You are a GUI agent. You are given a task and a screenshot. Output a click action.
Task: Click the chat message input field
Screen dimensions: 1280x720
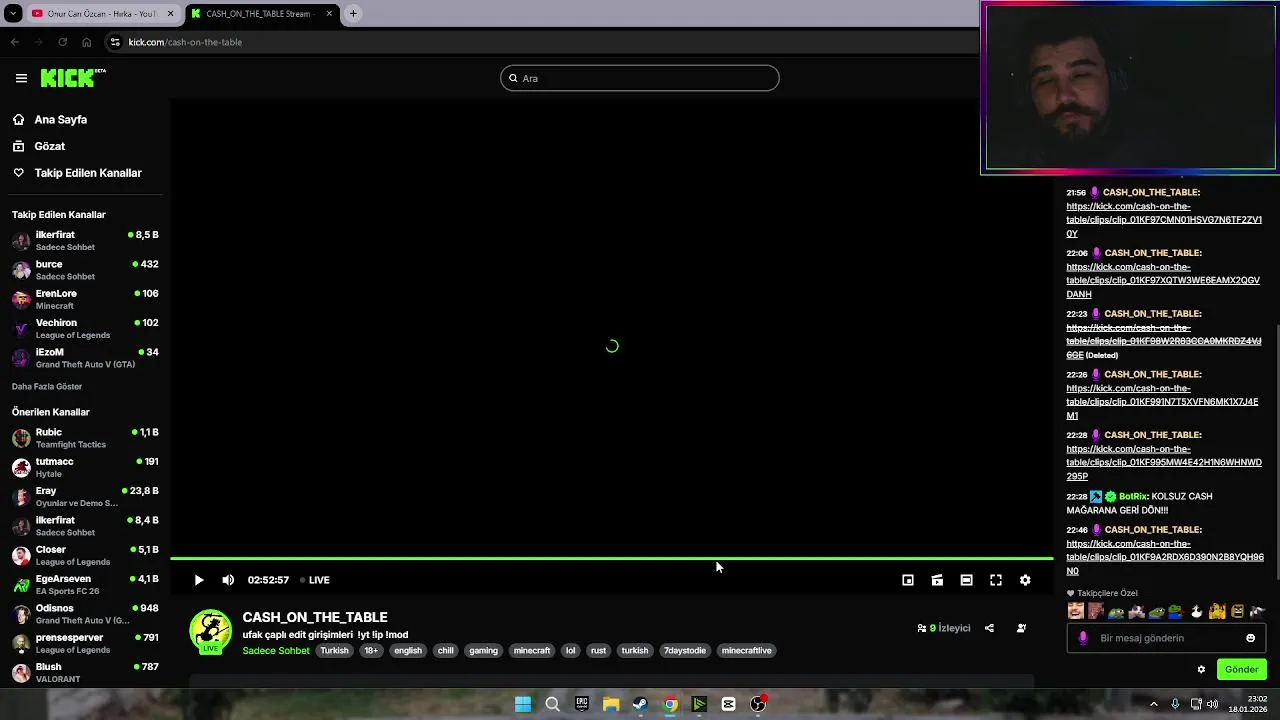click(x=1166, y=638)
